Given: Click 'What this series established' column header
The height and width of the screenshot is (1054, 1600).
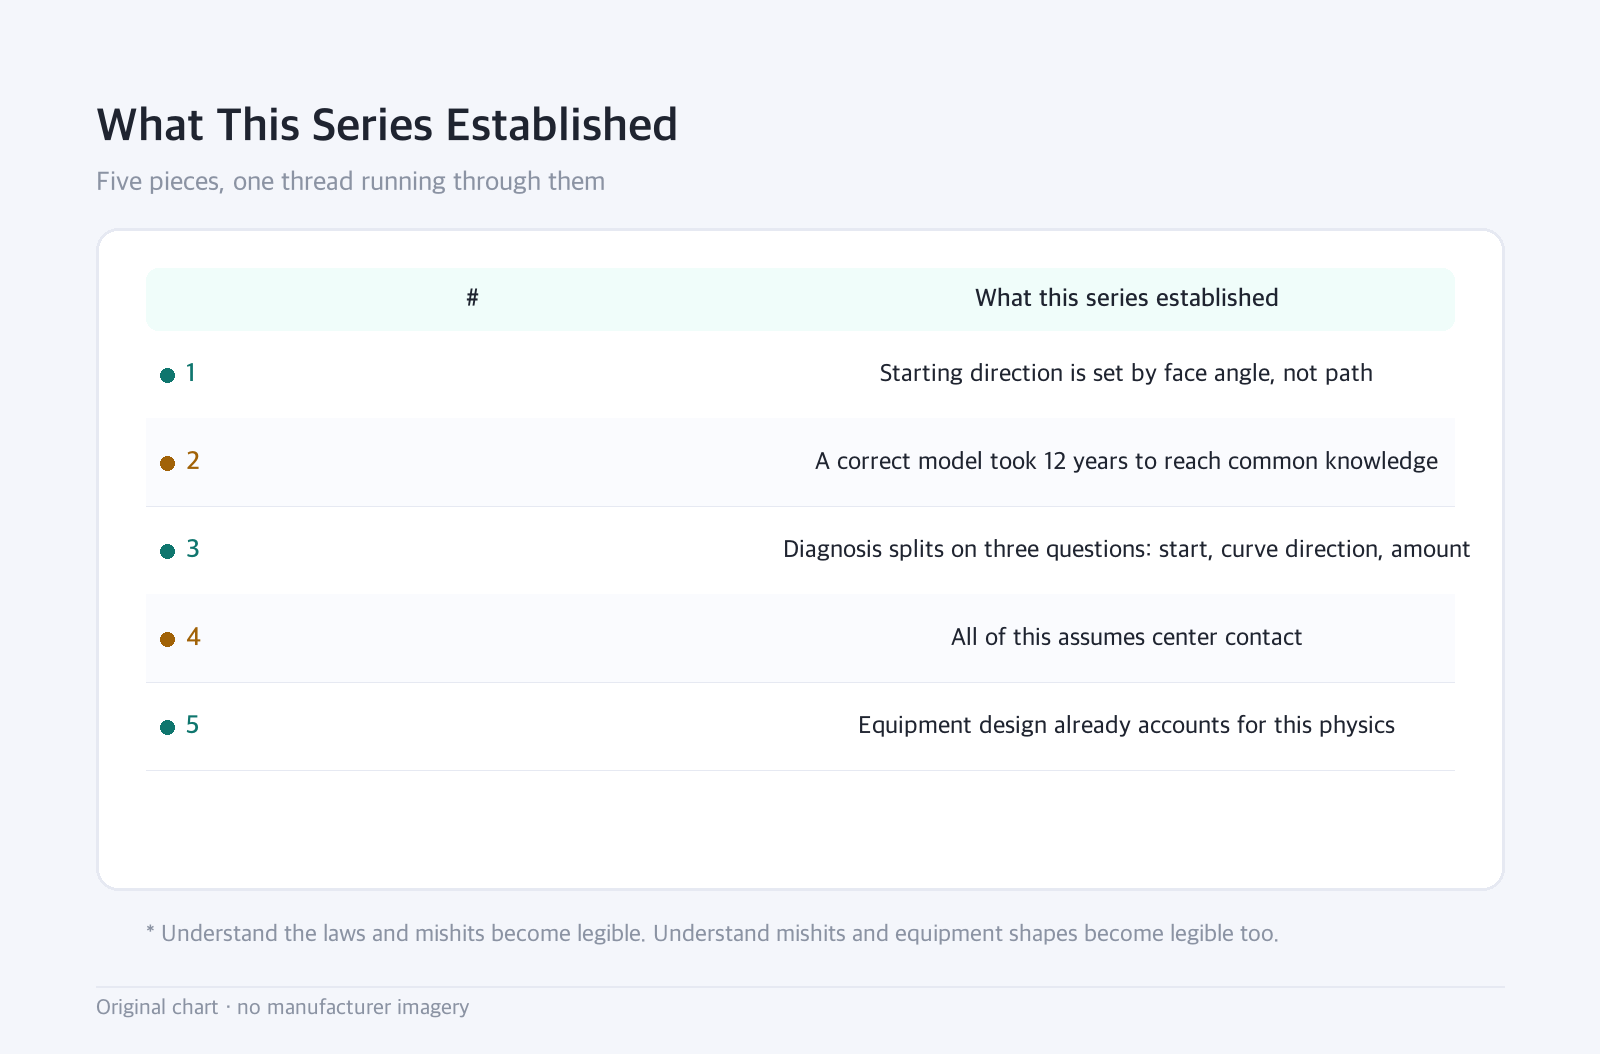Looking at the screenshot, I should [1126, 298].
